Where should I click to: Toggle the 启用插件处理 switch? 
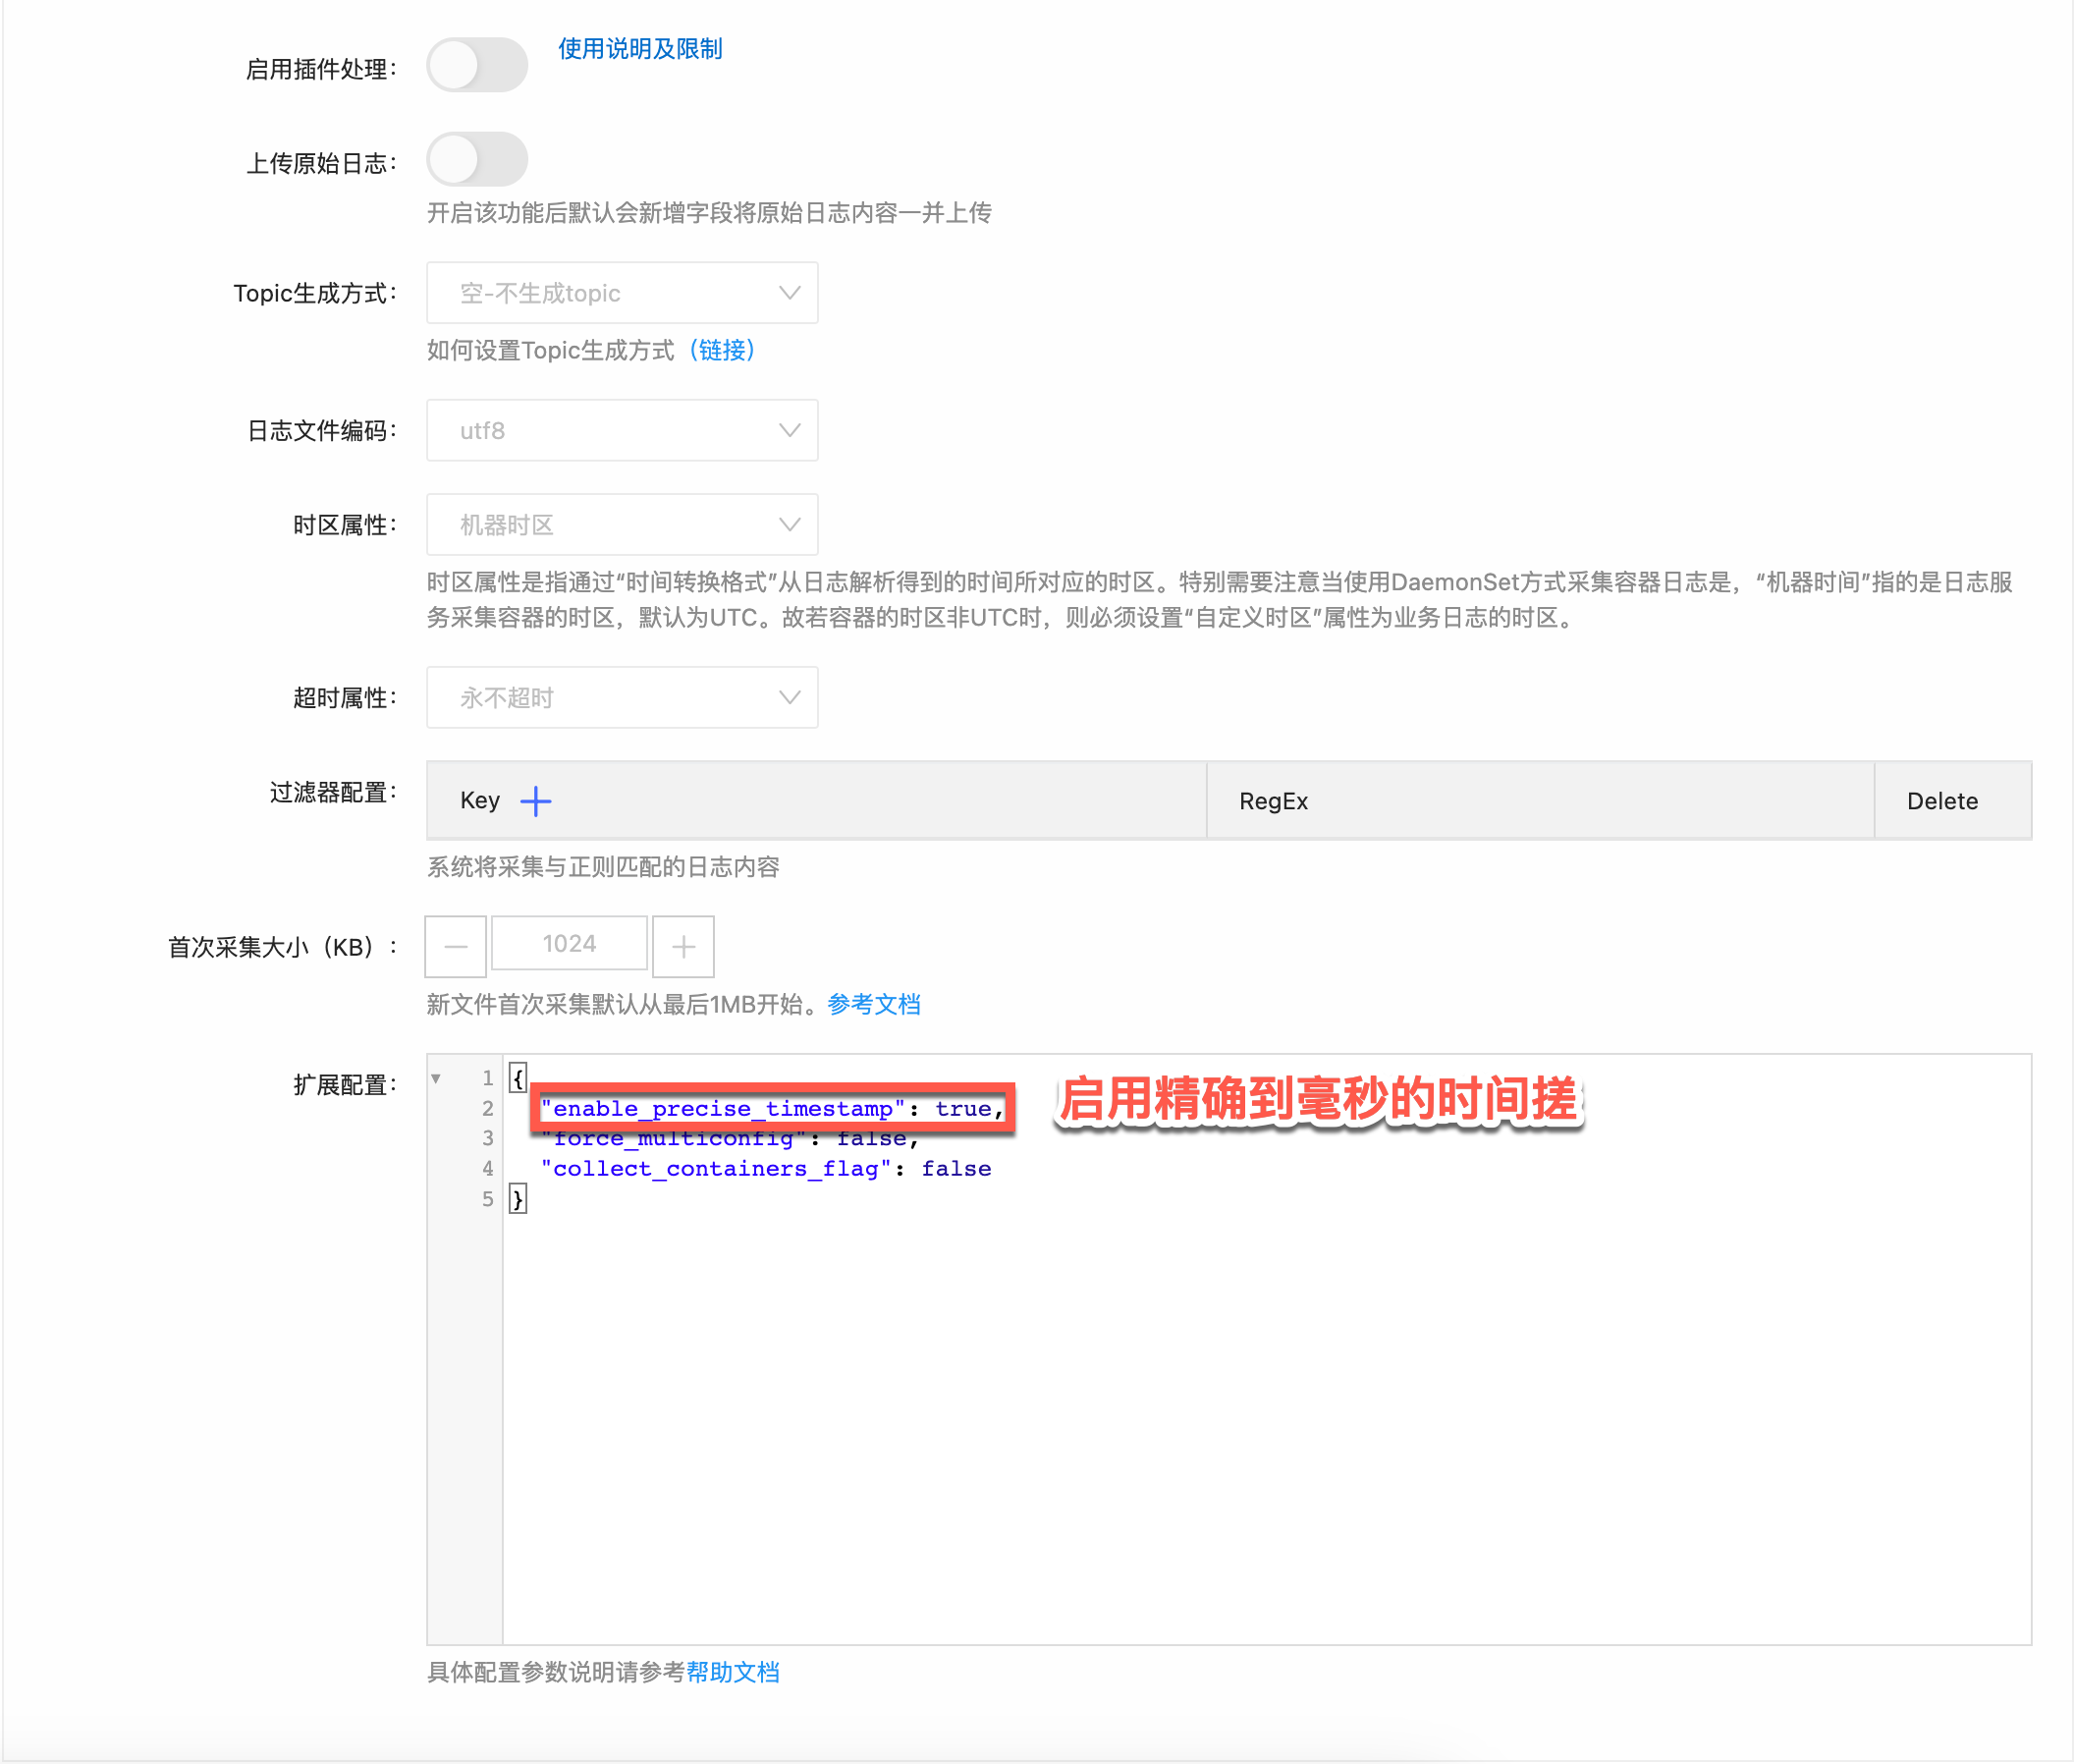(x=477, y=65)
